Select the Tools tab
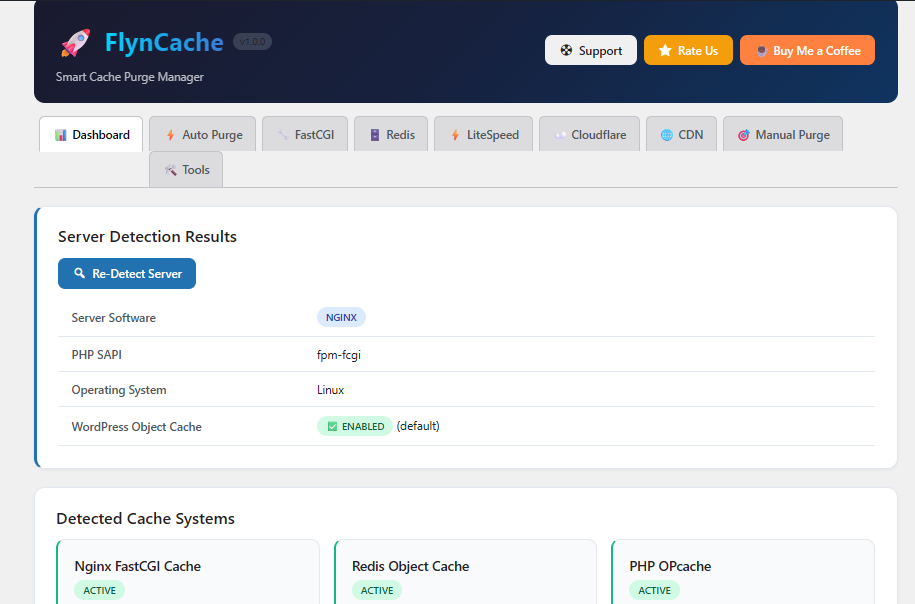 click(x=186, y=169)
